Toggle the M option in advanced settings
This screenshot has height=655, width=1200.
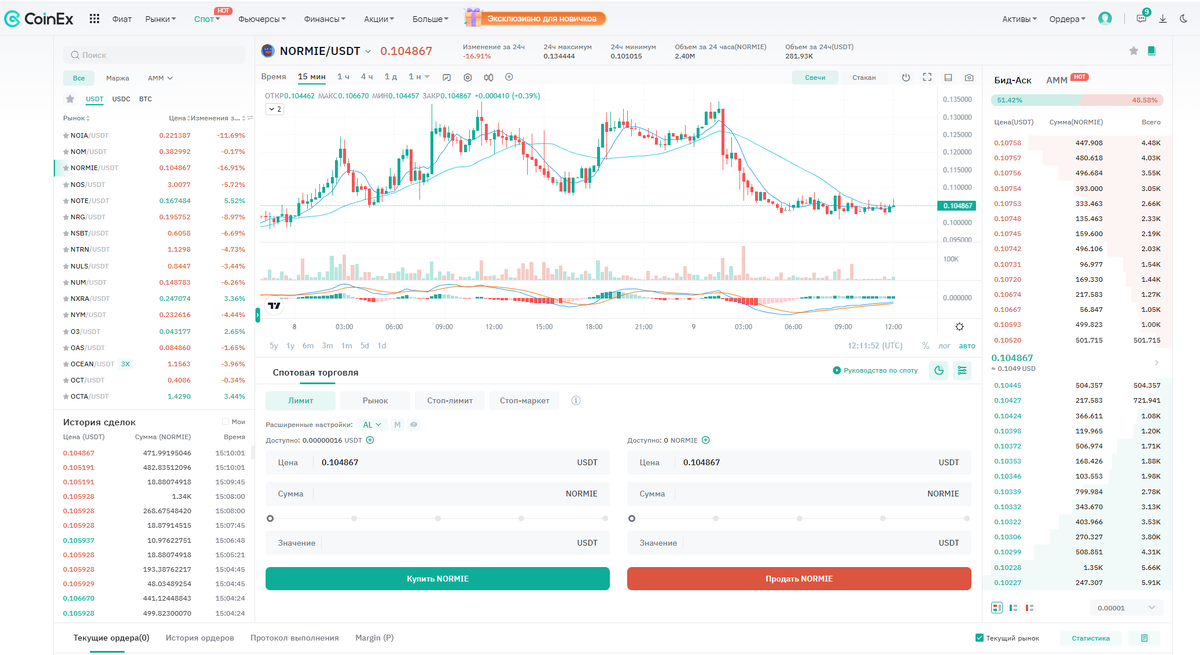pyautogui.click(x=397, y=425)
